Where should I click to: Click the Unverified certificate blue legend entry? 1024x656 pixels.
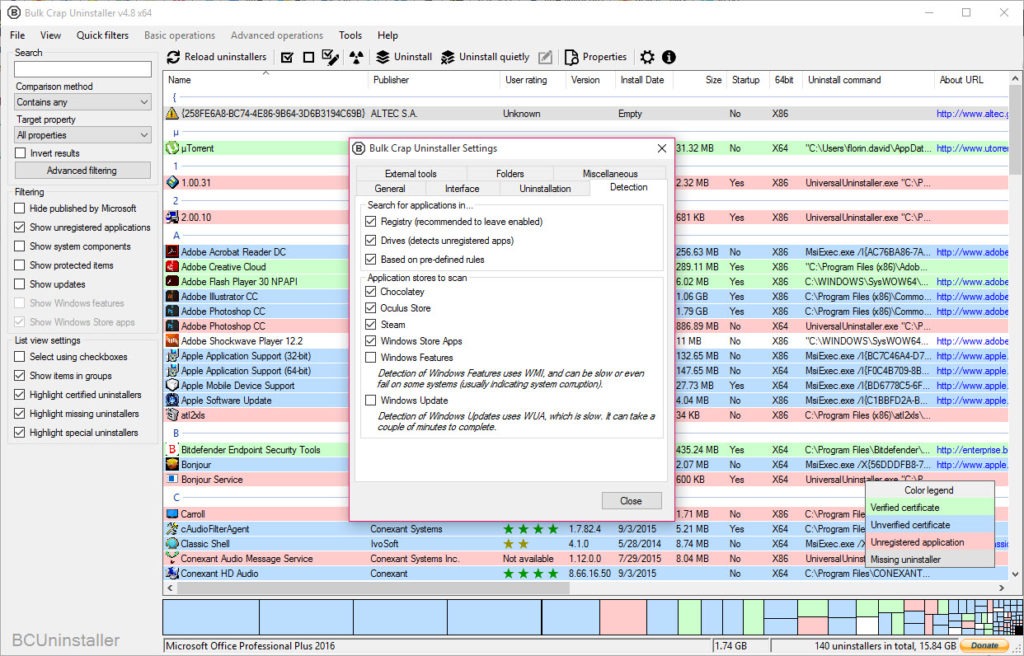point(929,525)
